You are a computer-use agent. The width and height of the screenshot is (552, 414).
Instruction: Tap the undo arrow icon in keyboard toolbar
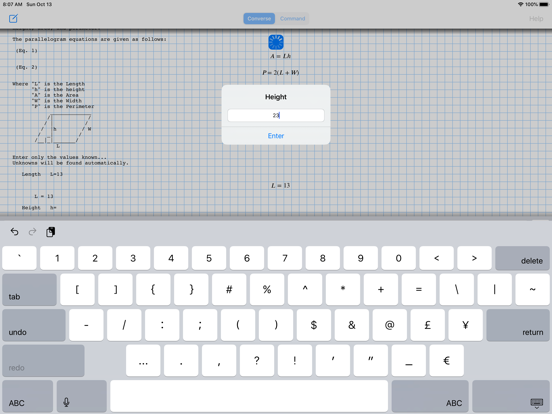(14, 232)
